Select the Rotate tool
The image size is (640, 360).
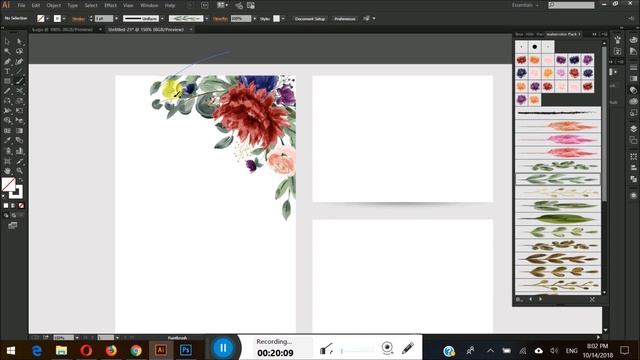pos(7,101)
